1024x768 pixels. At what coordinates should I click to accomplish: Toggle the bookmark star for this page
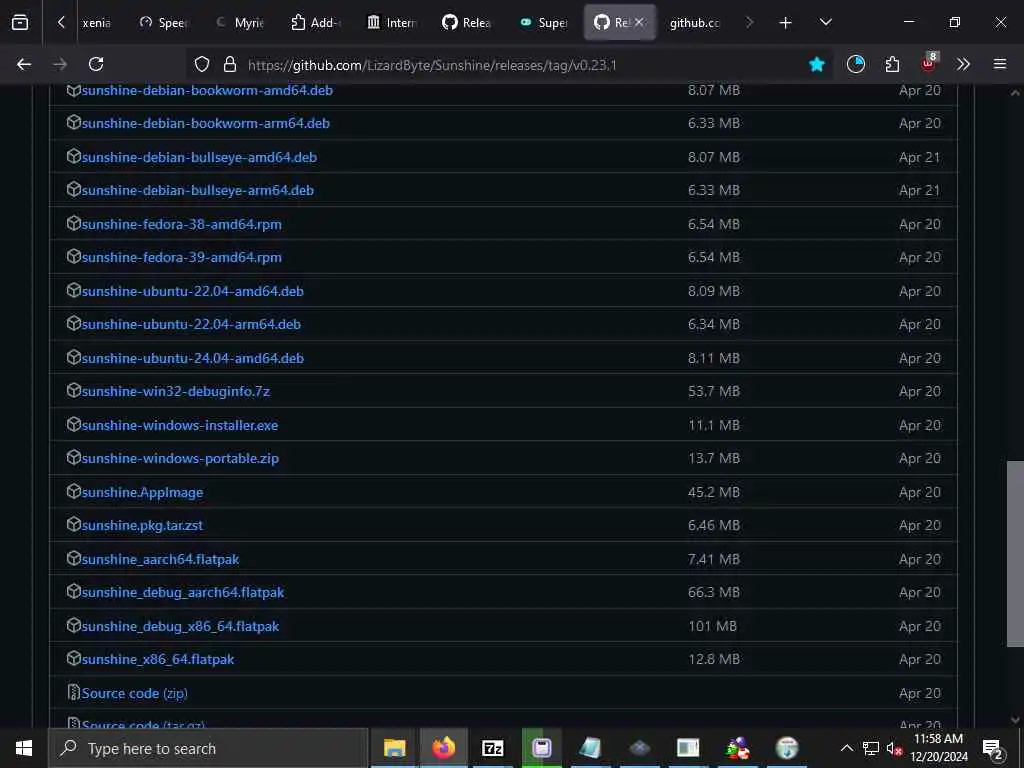tap(816, 65)
